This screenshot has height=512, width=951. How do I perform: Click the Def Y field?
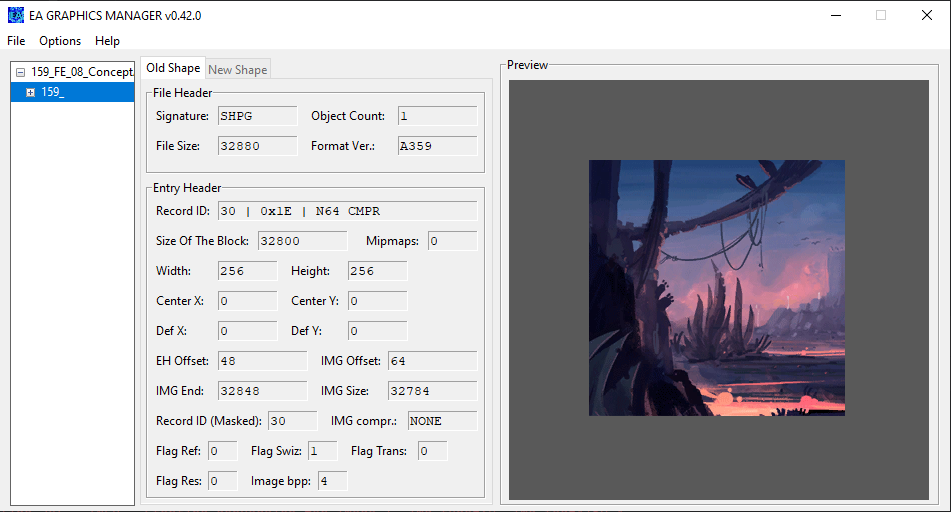coord(377,331)
